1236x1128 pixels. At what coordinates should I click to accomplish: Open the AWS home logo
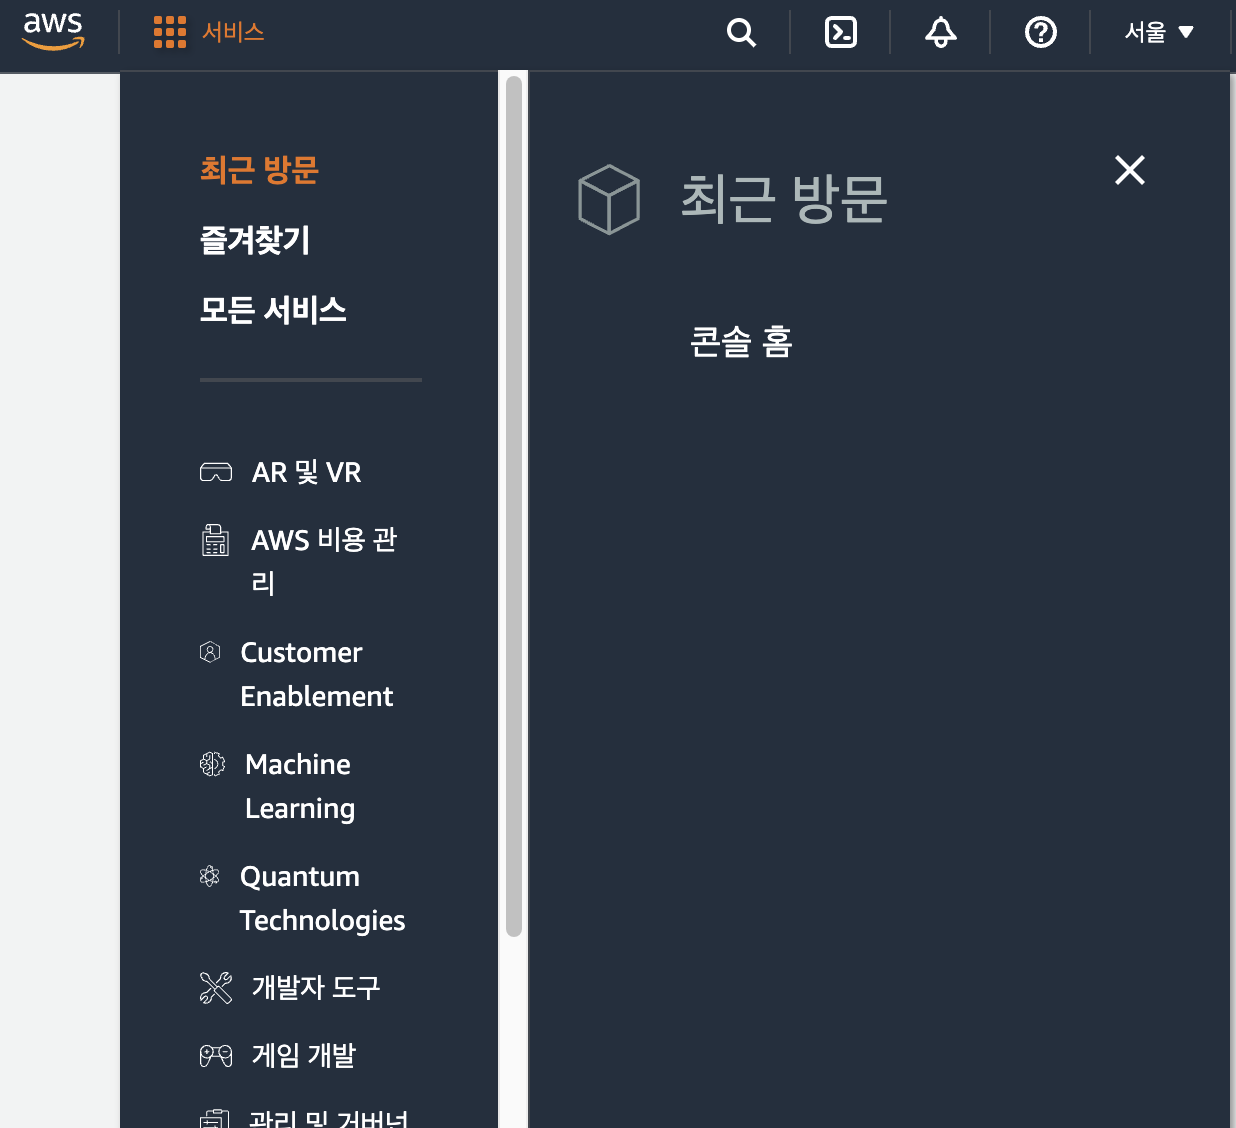(53, 31)
